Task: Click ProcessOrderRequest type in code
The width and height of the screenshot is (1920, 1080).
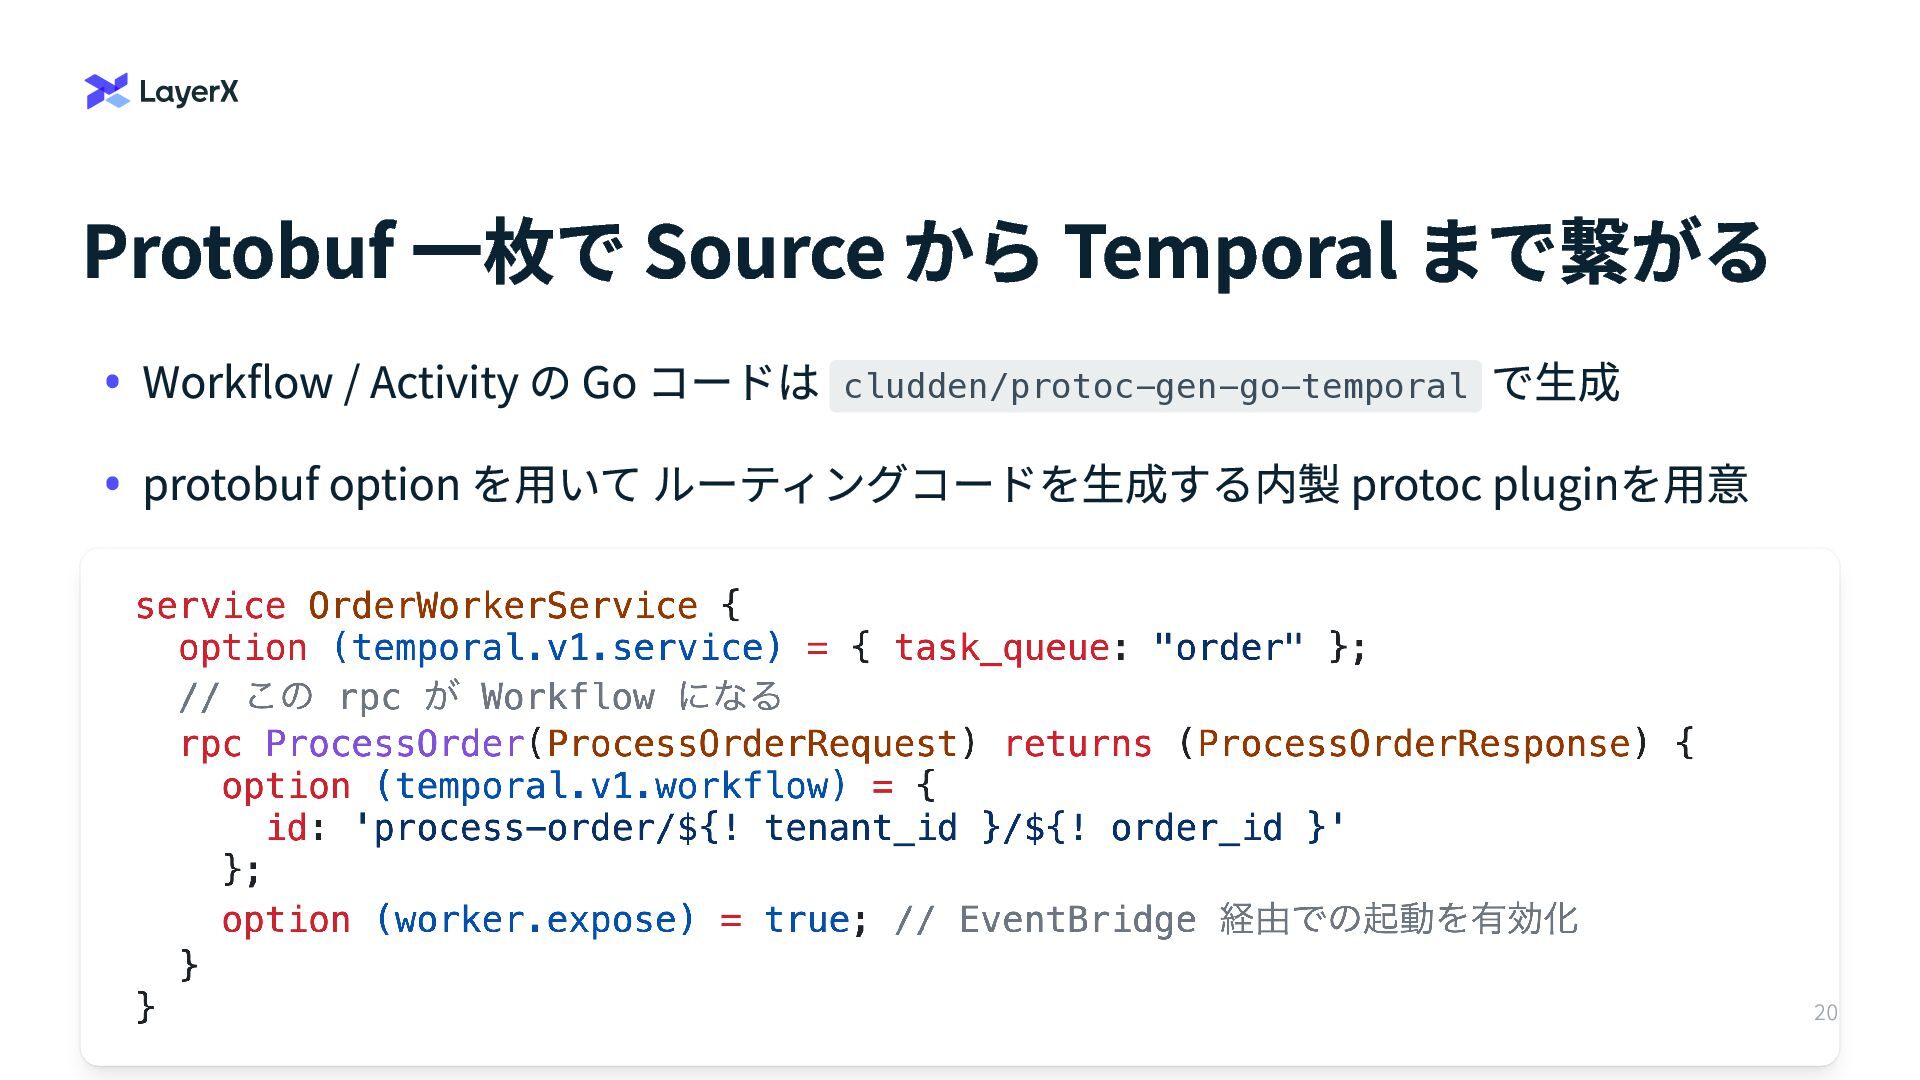Action: tap(752, 743)
